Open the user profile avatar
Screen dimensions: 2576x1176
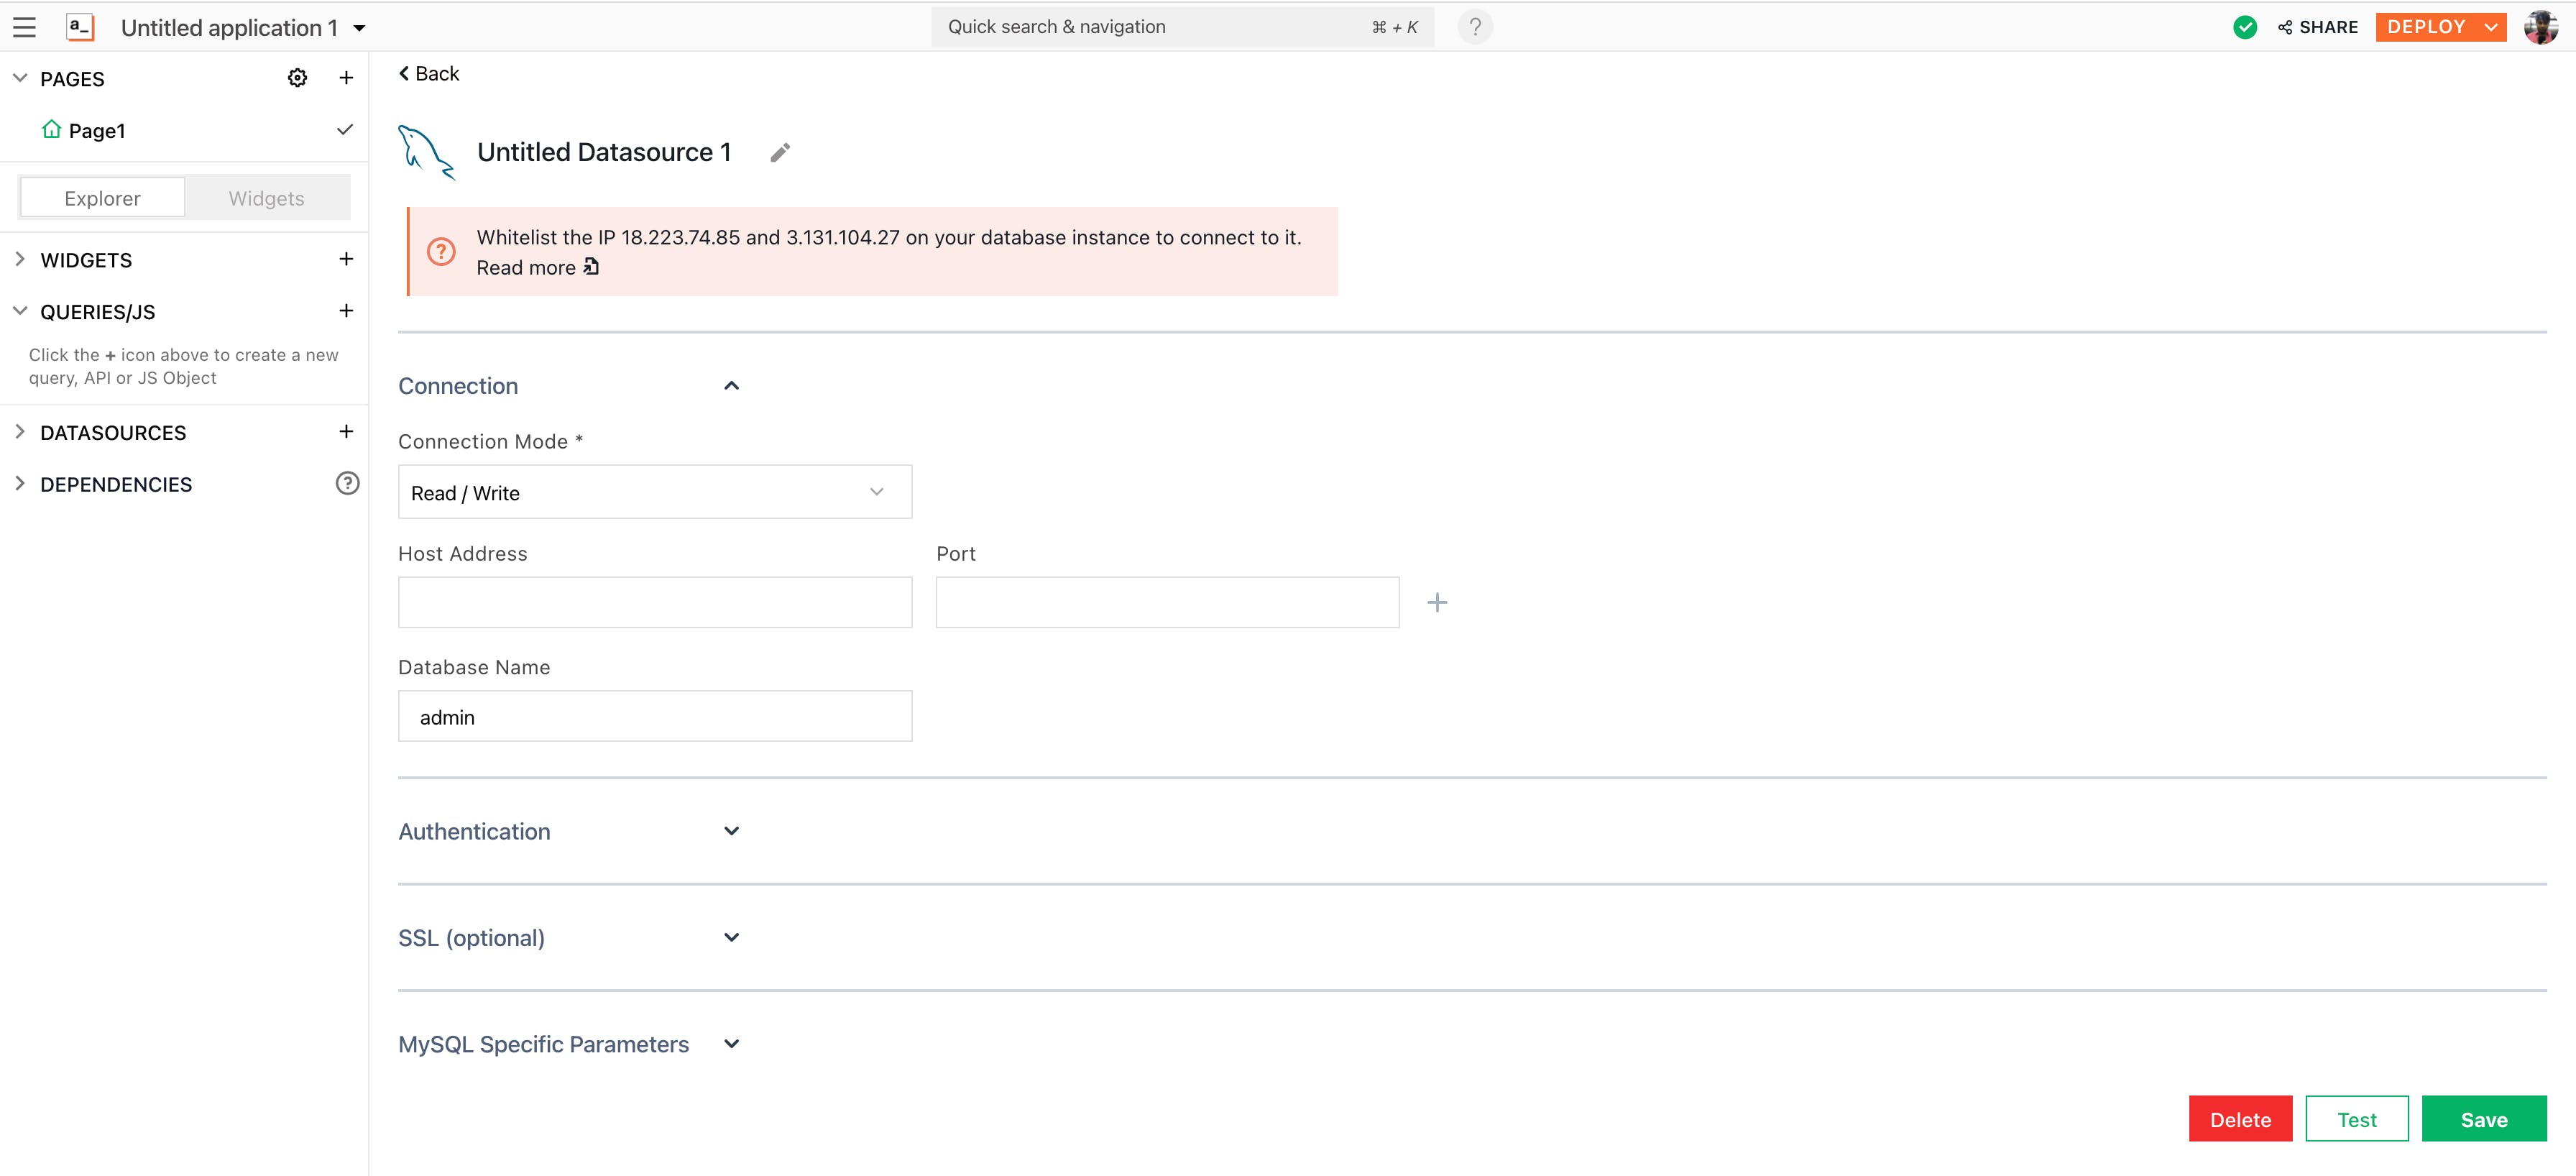(x=2540, y=27)
